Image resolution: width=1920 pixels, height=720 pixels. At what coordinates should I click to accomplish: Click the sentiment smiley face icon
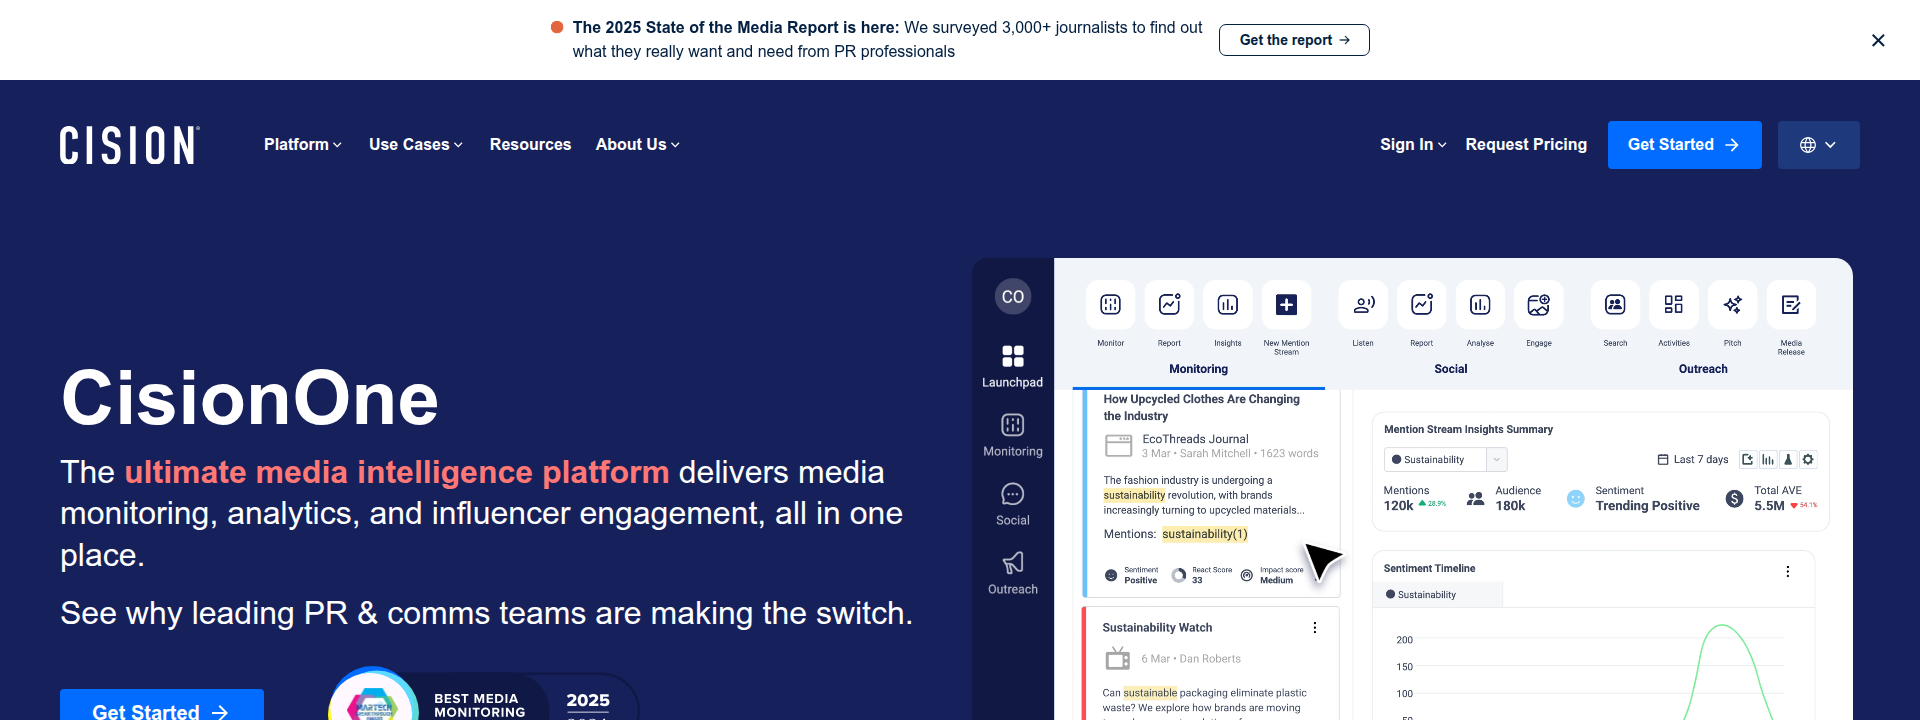point(1576,498)
